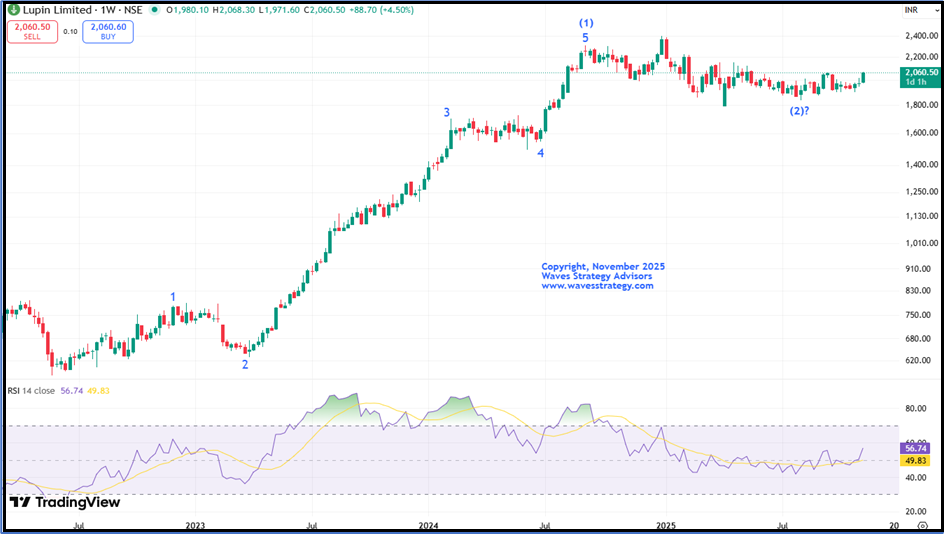Click the close value C2,060.50
This screenshot has width=944, height=534.
[326, 10]
